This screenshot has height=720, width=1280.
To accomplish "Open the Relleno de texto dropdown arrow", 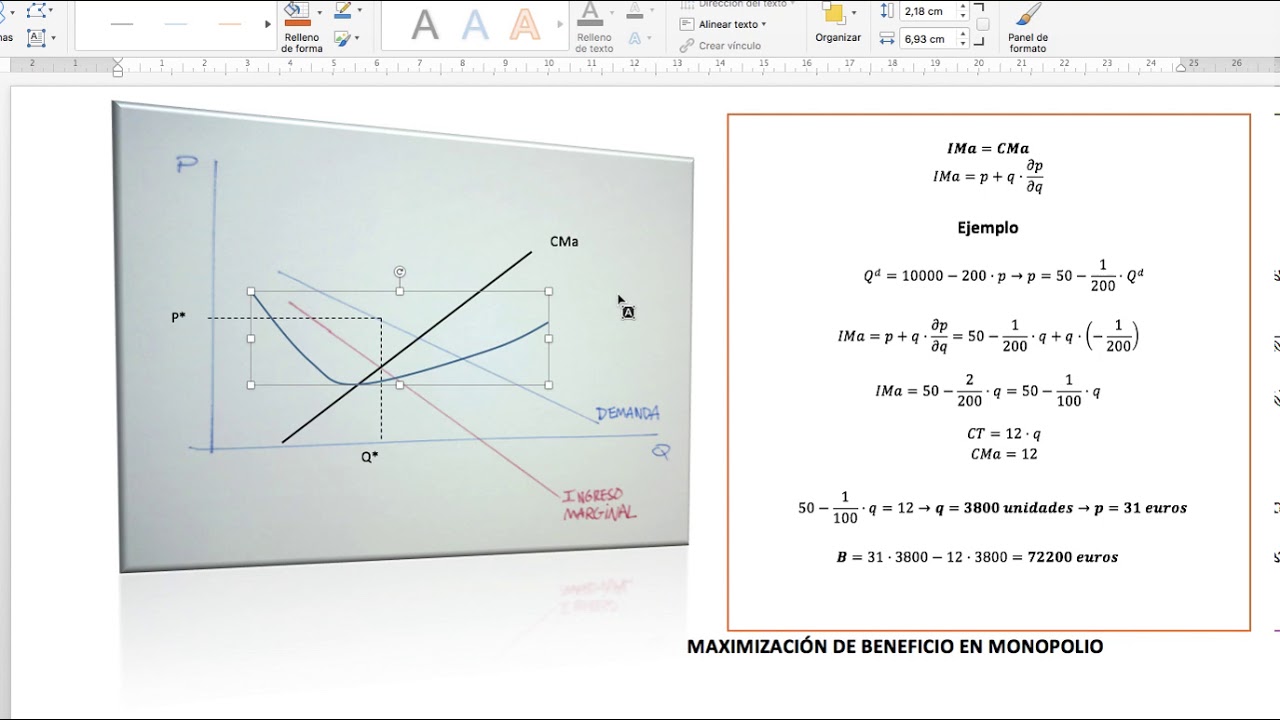I will pyautogui.click(x=610, y=12).
